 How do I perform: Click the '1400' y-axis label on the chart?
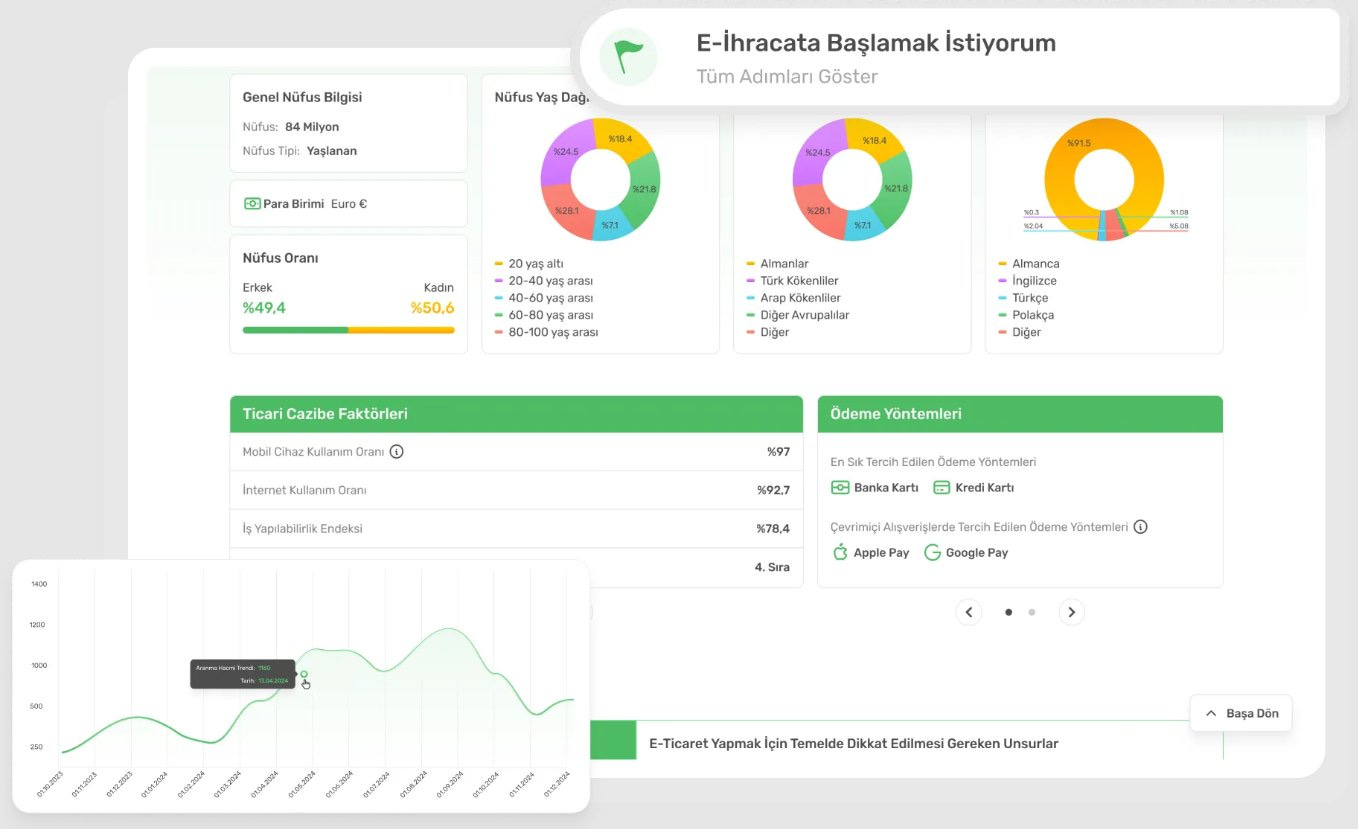pos(38,583)
